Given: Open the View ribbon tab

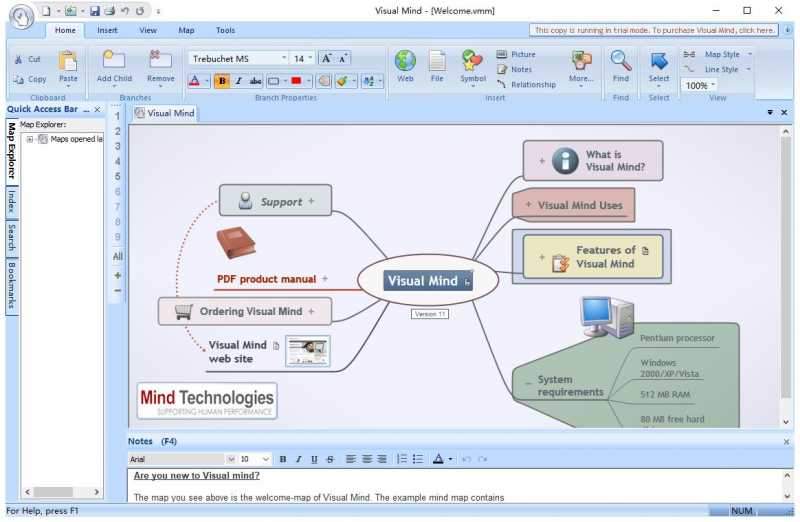Looking at the screenshot, I should [x=148, y=30].
